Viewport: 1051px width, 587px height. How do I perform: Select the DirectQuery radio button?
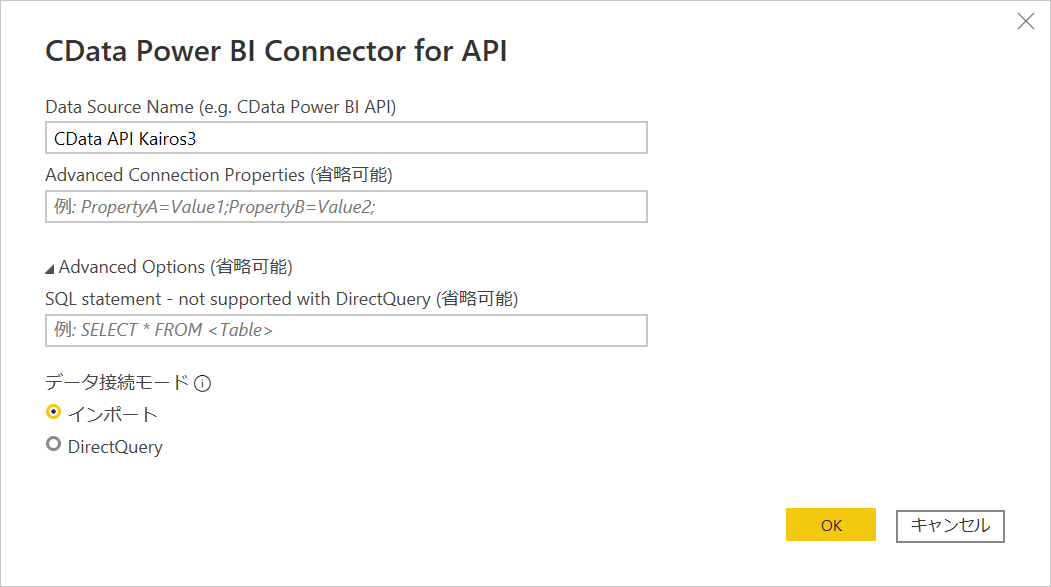tap(54, 445)
